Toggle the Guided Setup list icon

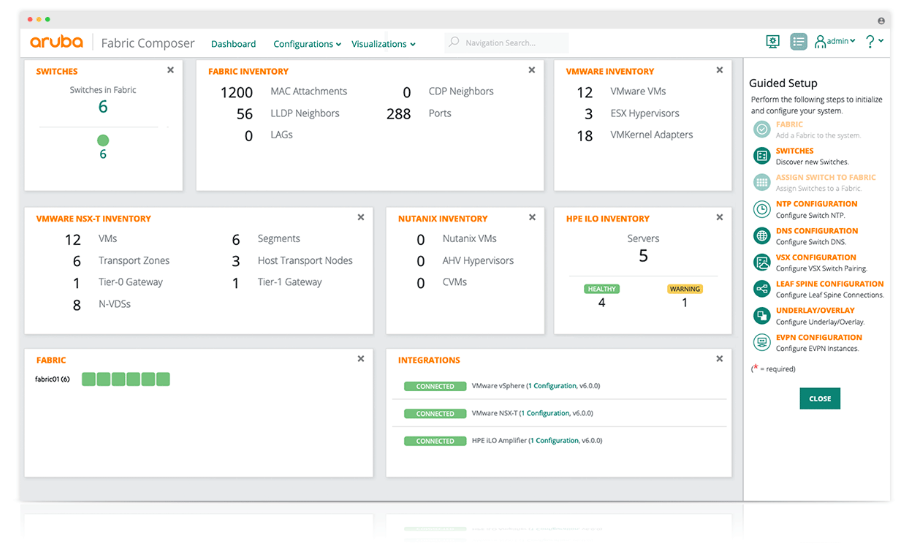tap(798, 42)
